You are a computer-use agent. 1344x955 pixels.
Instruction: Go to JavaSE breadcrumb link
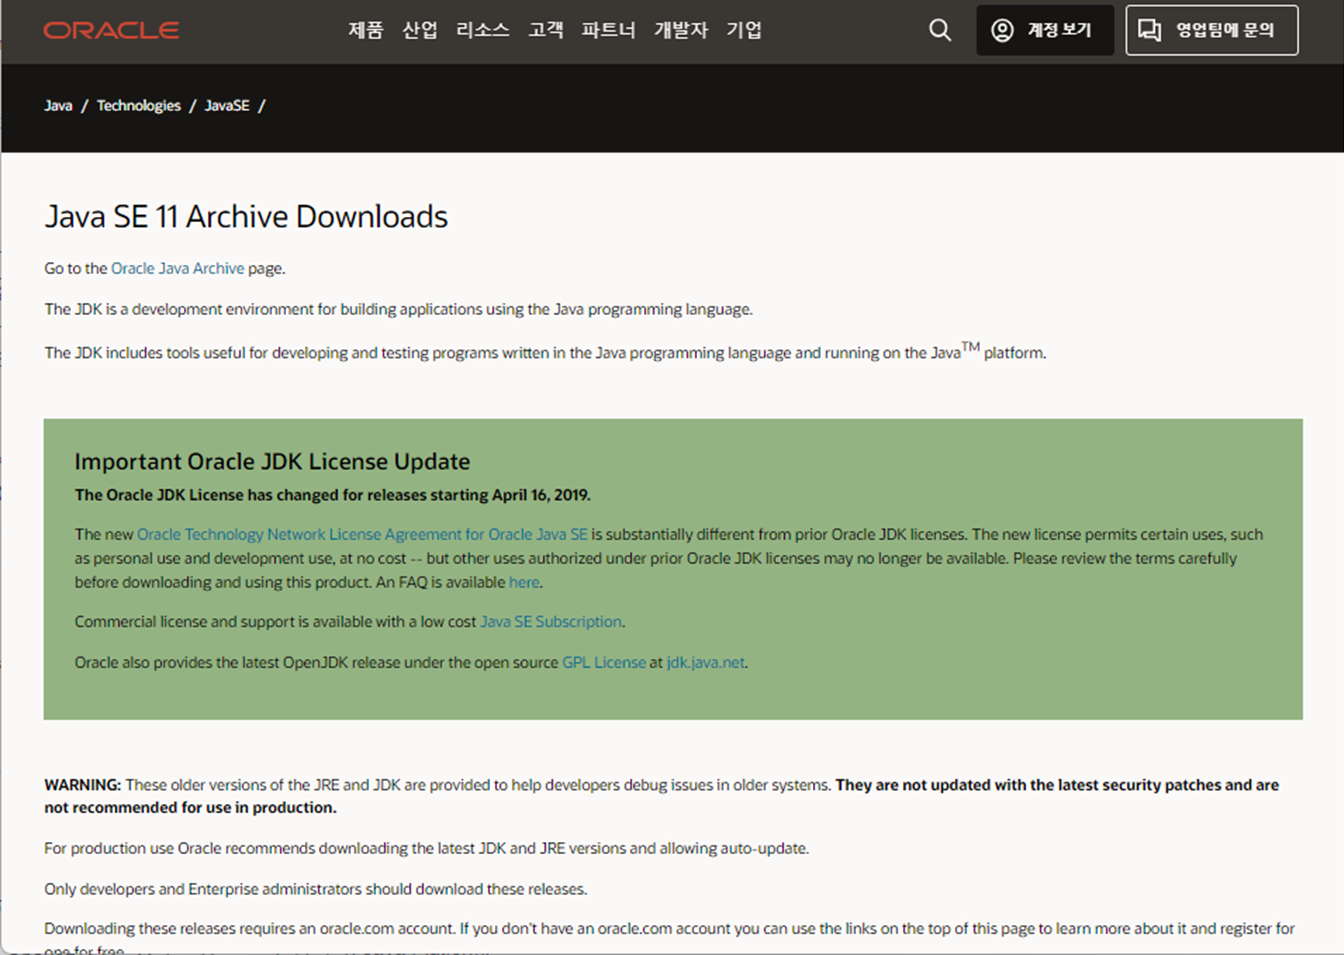click(x=227, y=105)
